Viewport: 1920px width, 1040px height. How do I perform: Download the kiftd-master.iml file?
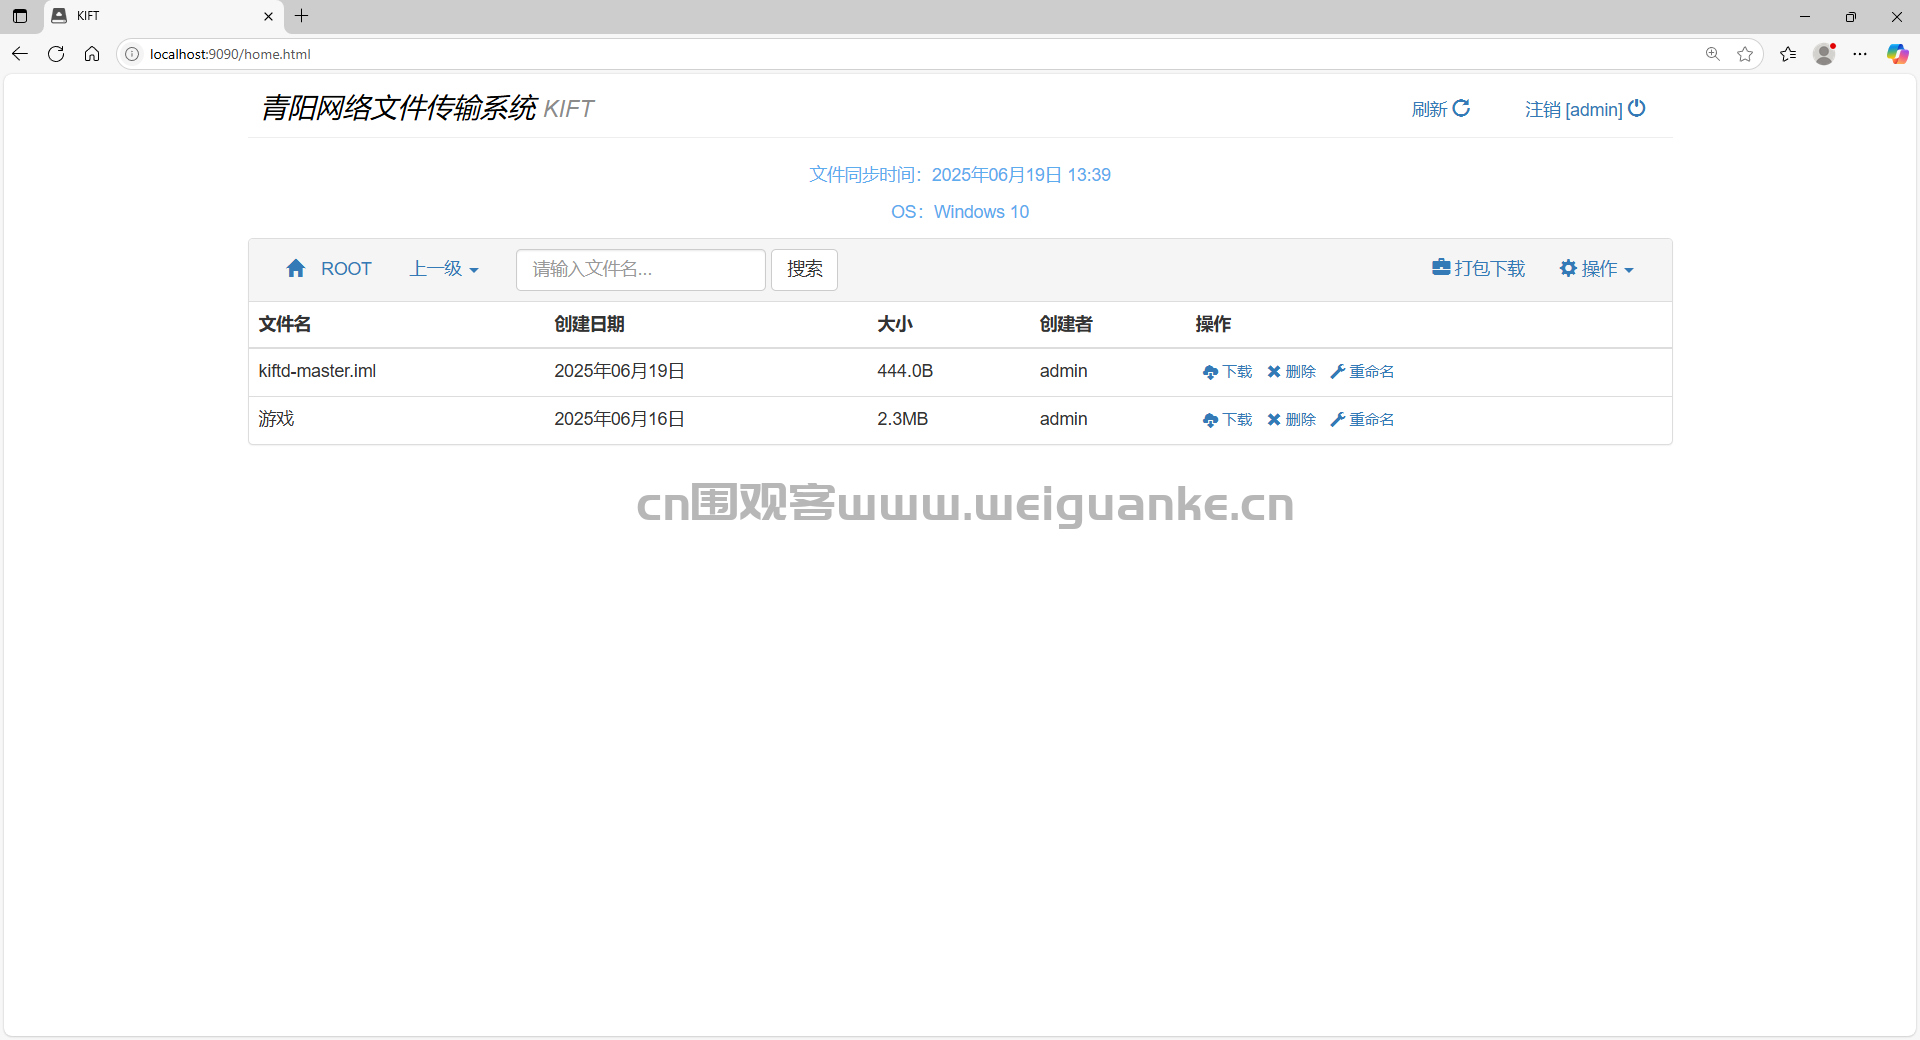tap(1227, 372)
